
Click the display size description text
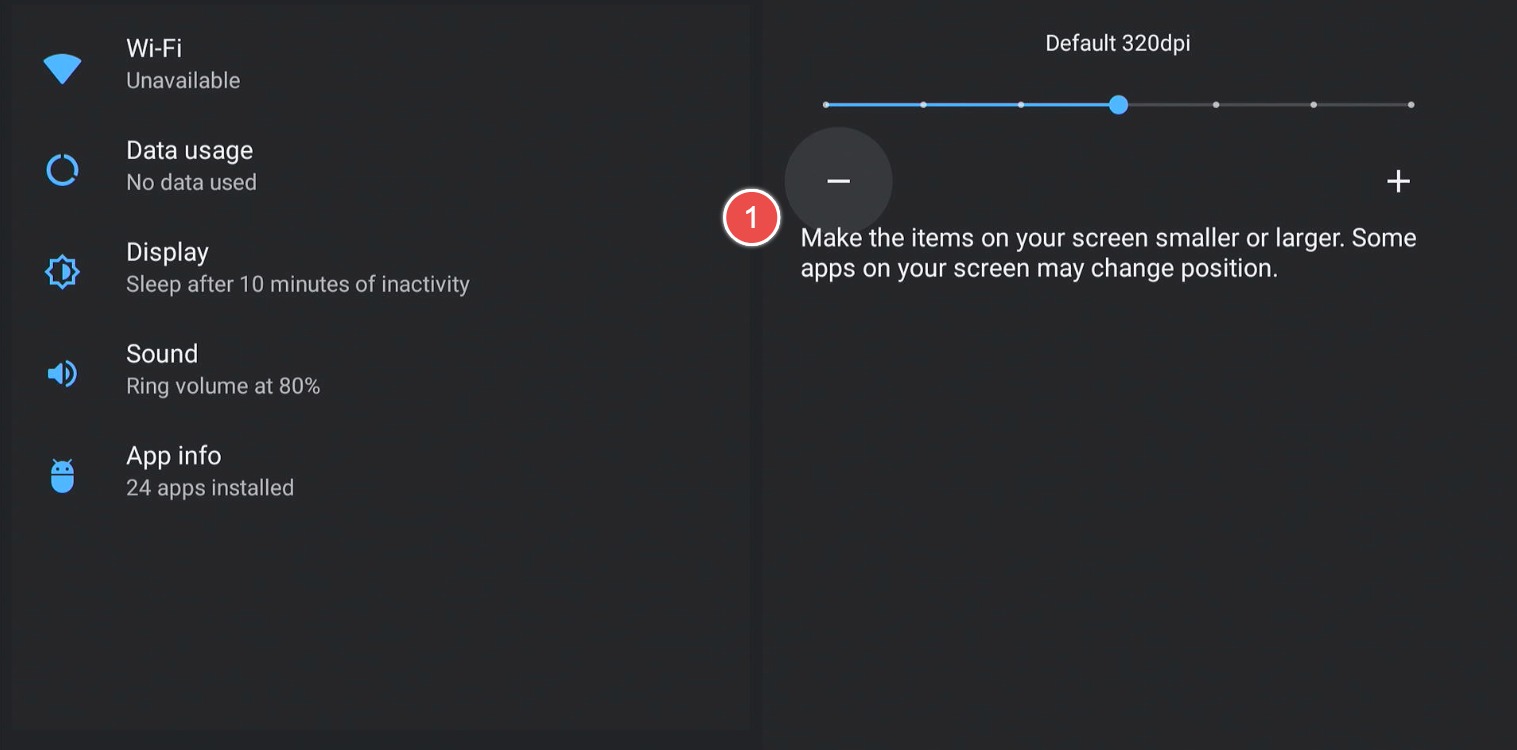tap(1108, 252)
